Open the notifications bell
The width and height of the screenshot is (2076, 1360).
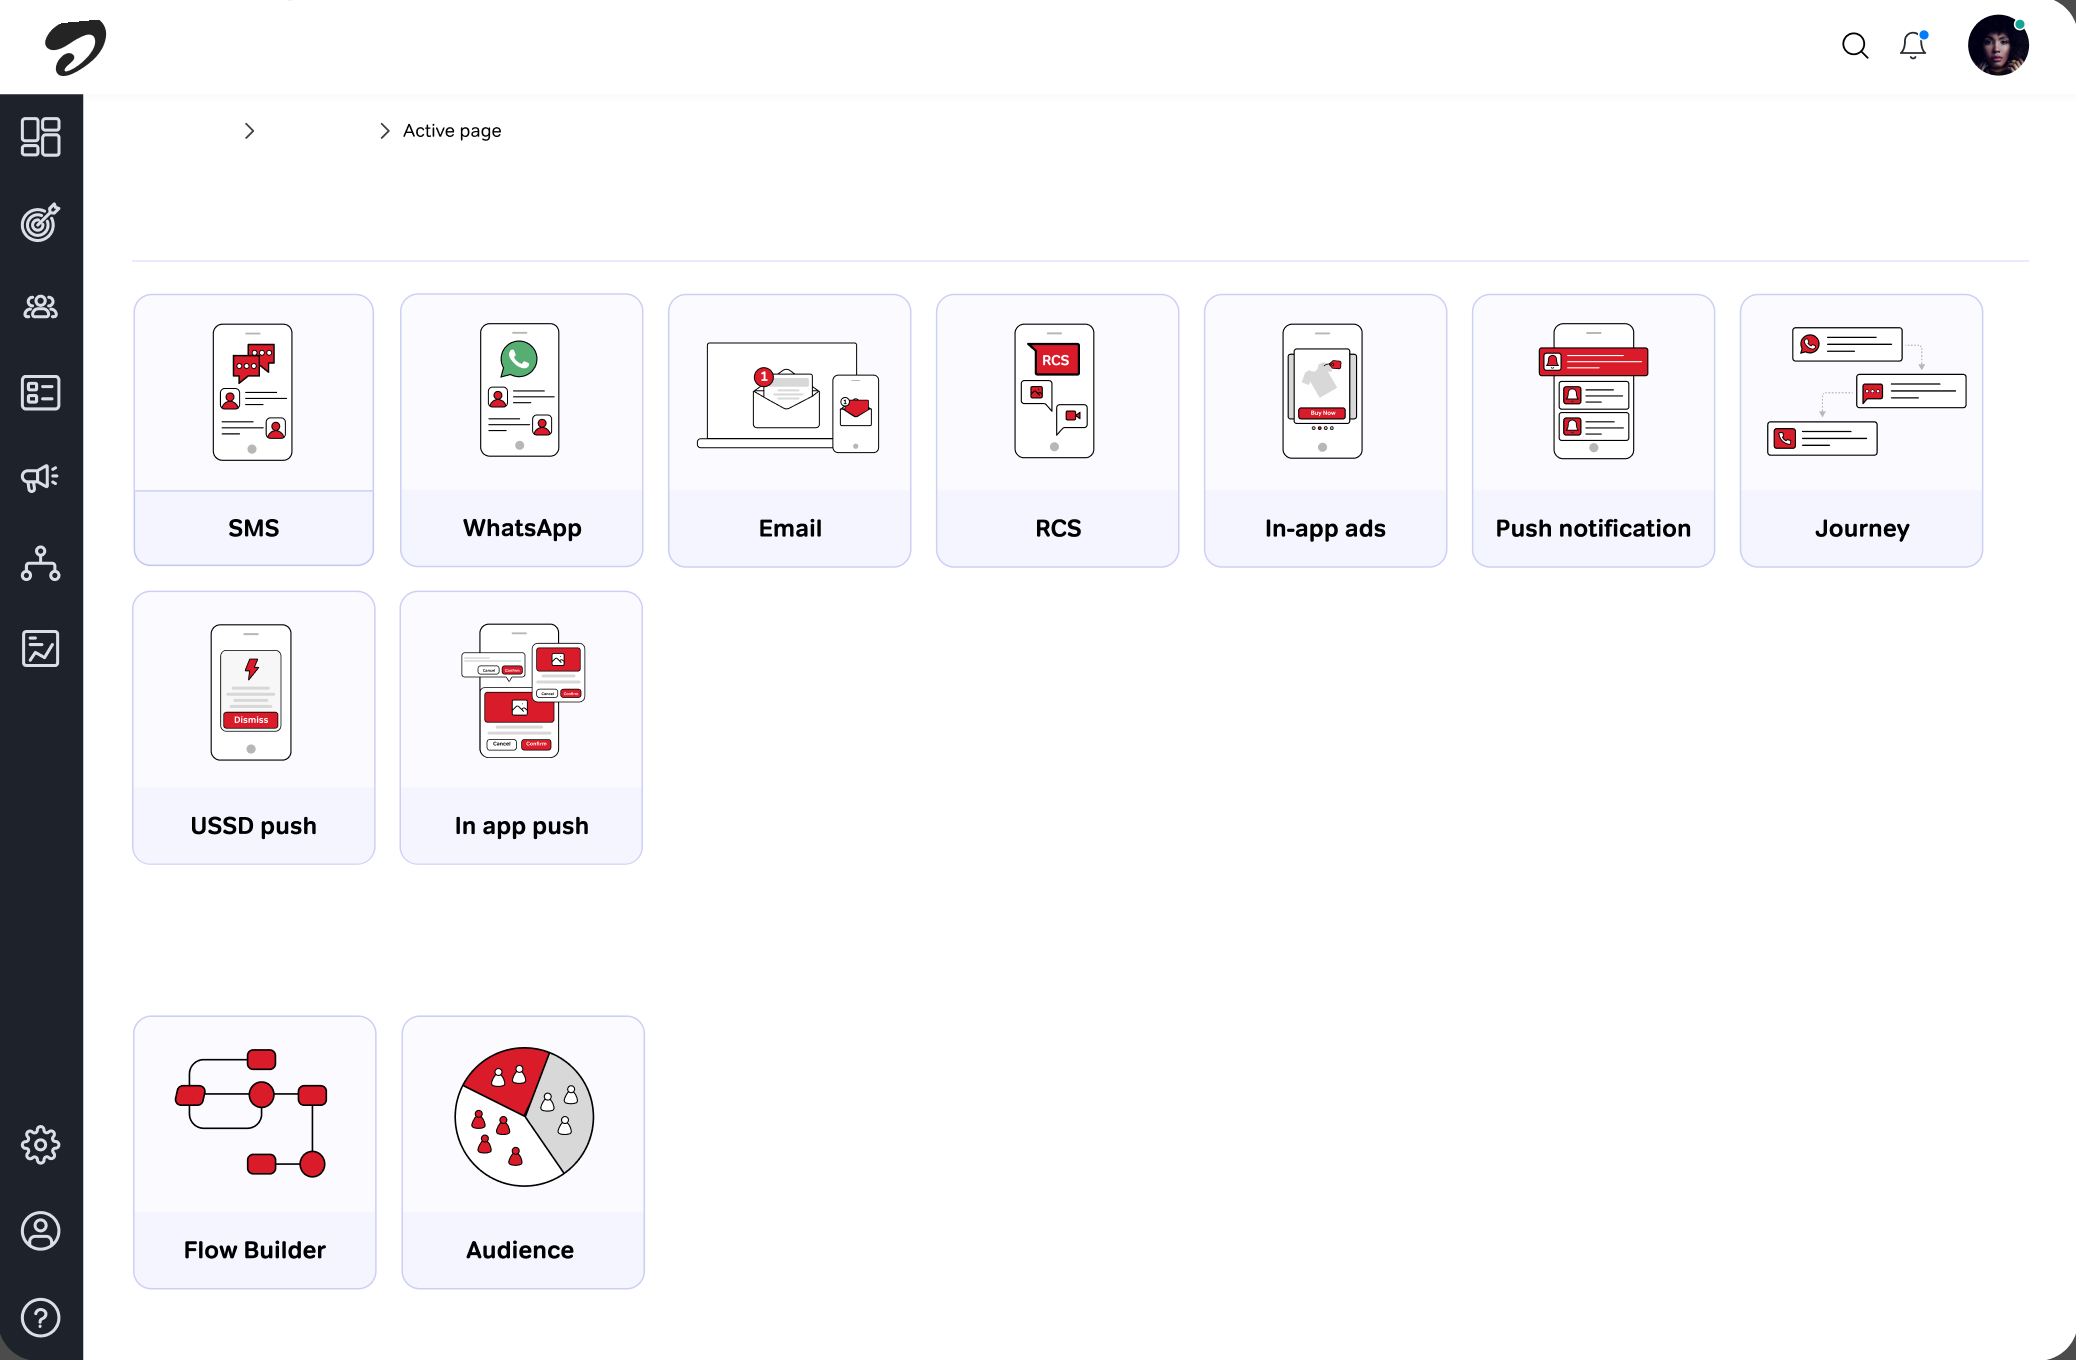[1913, 45]
